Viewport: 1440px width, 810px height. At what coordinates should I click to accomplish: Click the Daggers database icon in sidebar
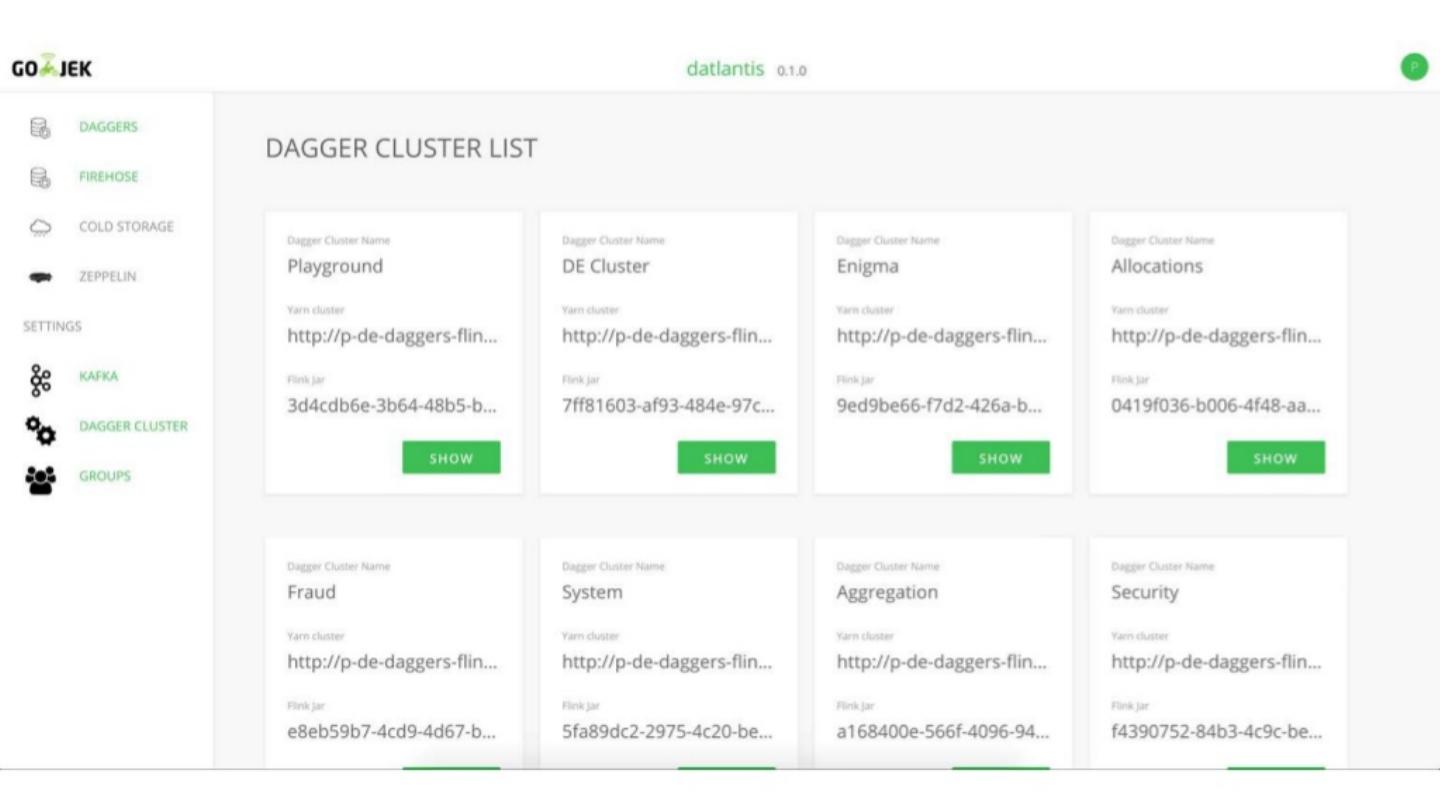40,127
